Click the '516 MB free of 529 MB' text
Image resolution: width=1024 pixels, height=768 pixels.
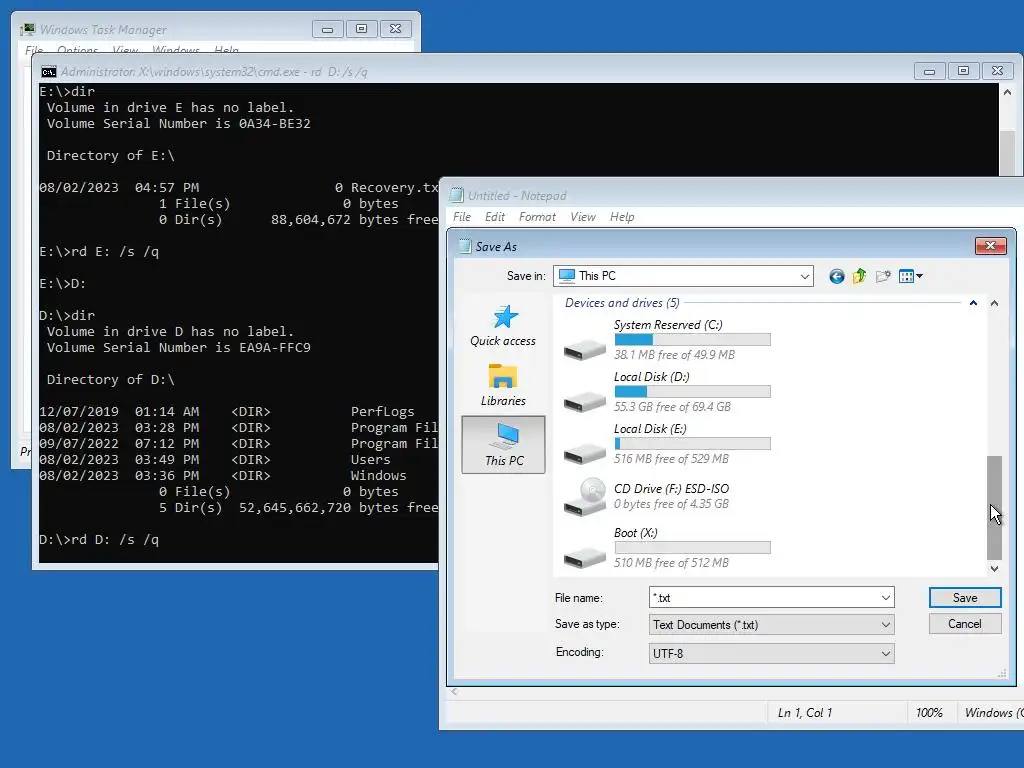point(671,459)
